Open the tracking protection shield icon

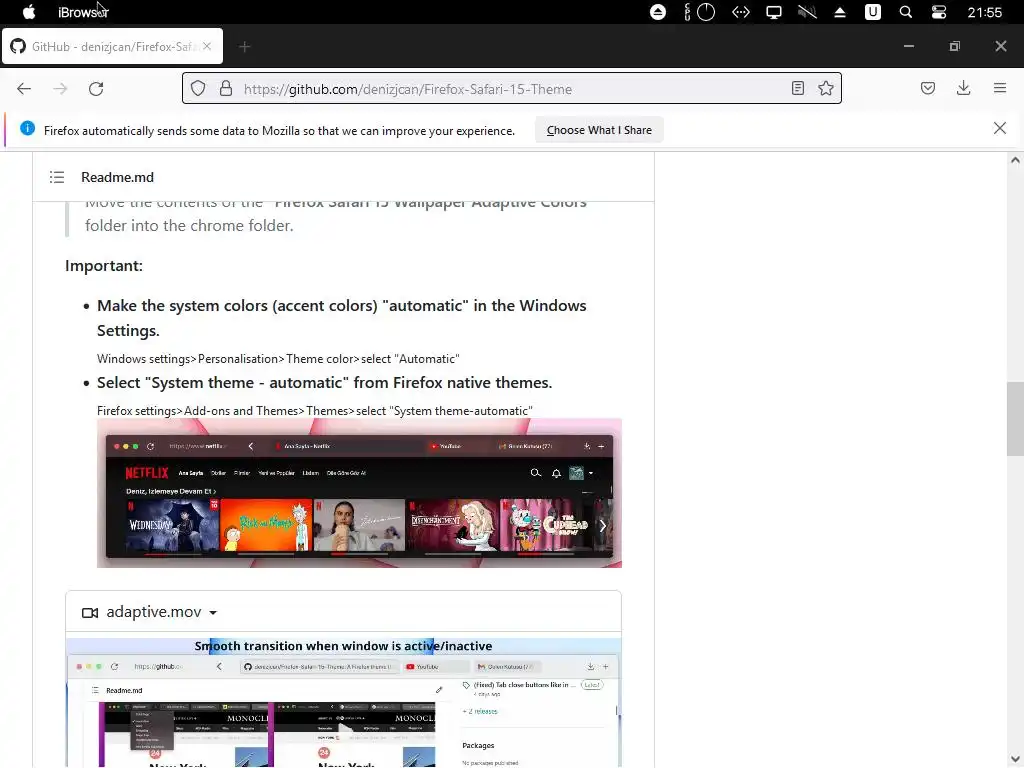(x=198, y=88)
